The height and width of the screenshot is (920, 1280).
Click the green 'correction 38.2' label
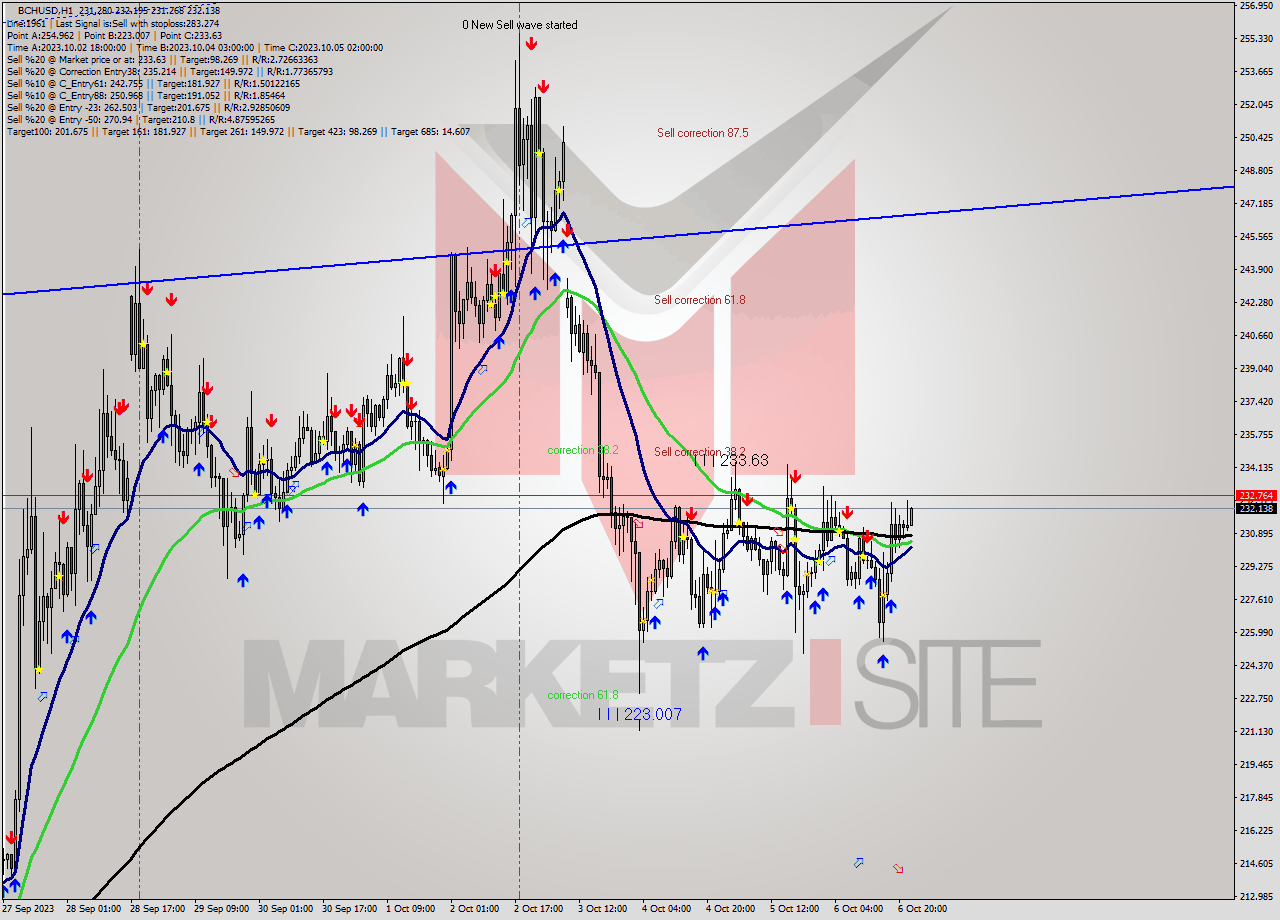click(583, 450)
